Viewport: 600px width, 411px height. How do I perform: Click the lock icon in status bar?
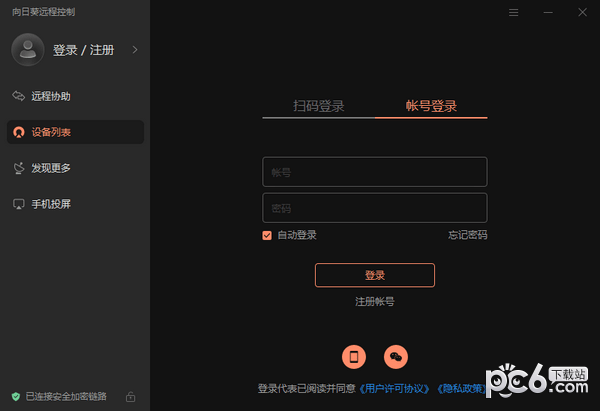(x=130, y=397)
